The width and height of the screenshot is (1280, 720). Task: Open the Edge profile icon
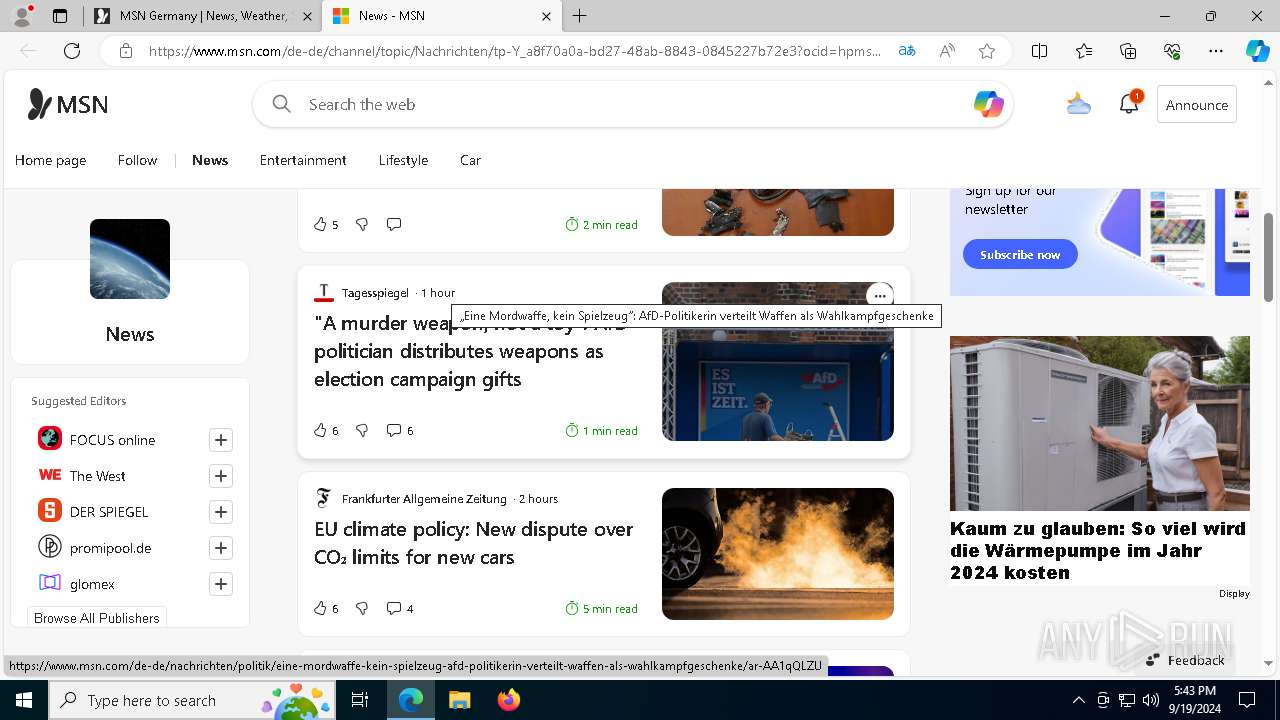(22, 16)
